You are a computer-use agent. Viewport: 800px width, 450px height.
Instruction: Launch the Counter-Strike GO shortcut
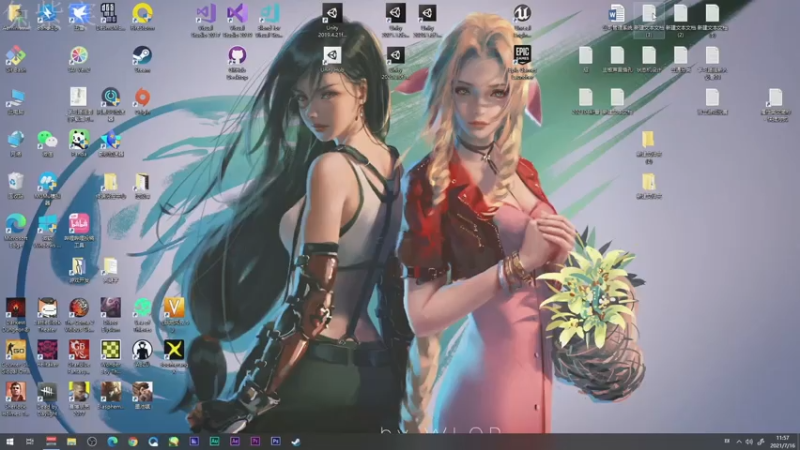click(16, 357)
